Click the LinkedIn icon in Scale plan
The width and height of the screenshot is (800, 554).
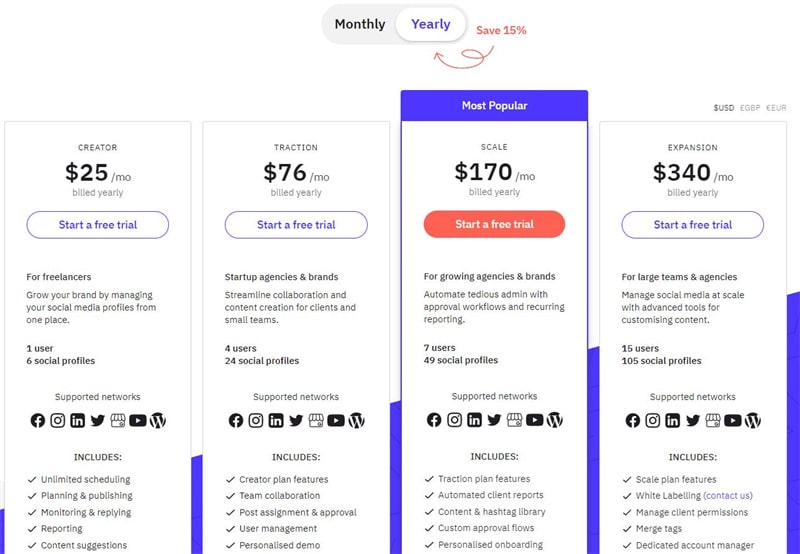[474, 420]
